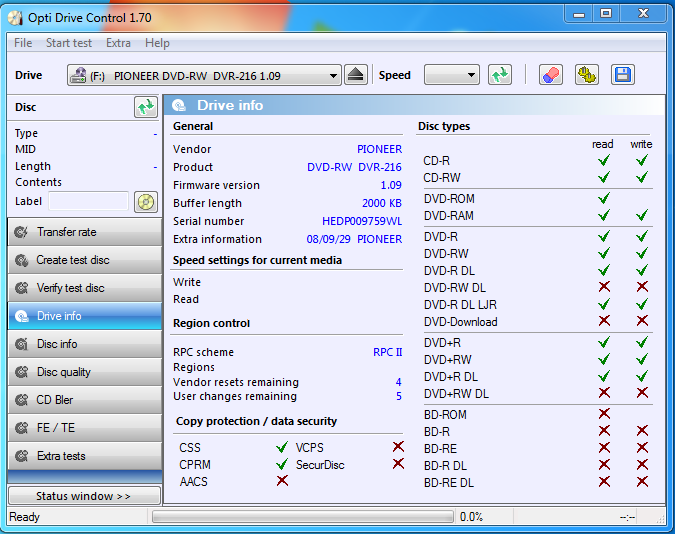Image resolution: width=675 pixels, height=534 pixels.
Task: Click the progress bar in status bar
Action: click(303, 517)
